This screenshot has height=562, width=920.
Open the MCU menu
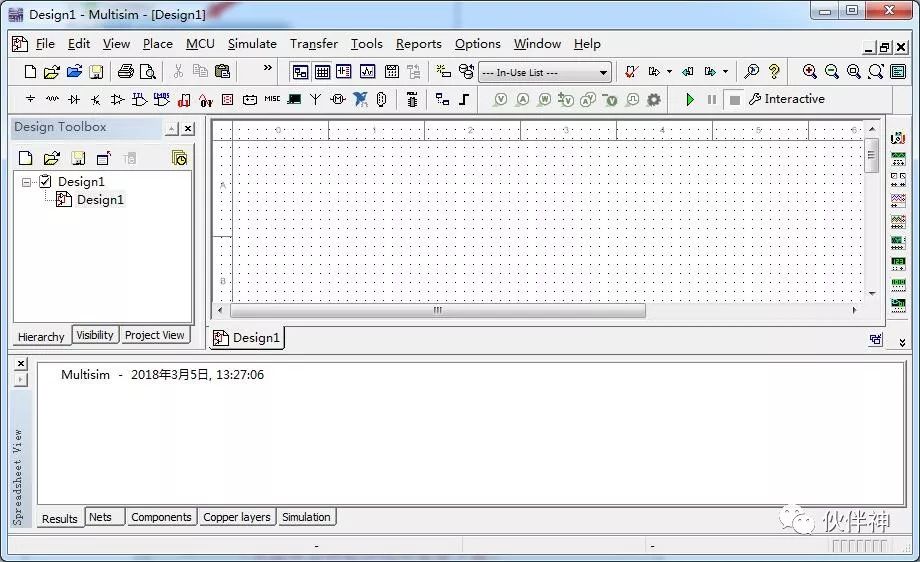[x=200, y=44]
